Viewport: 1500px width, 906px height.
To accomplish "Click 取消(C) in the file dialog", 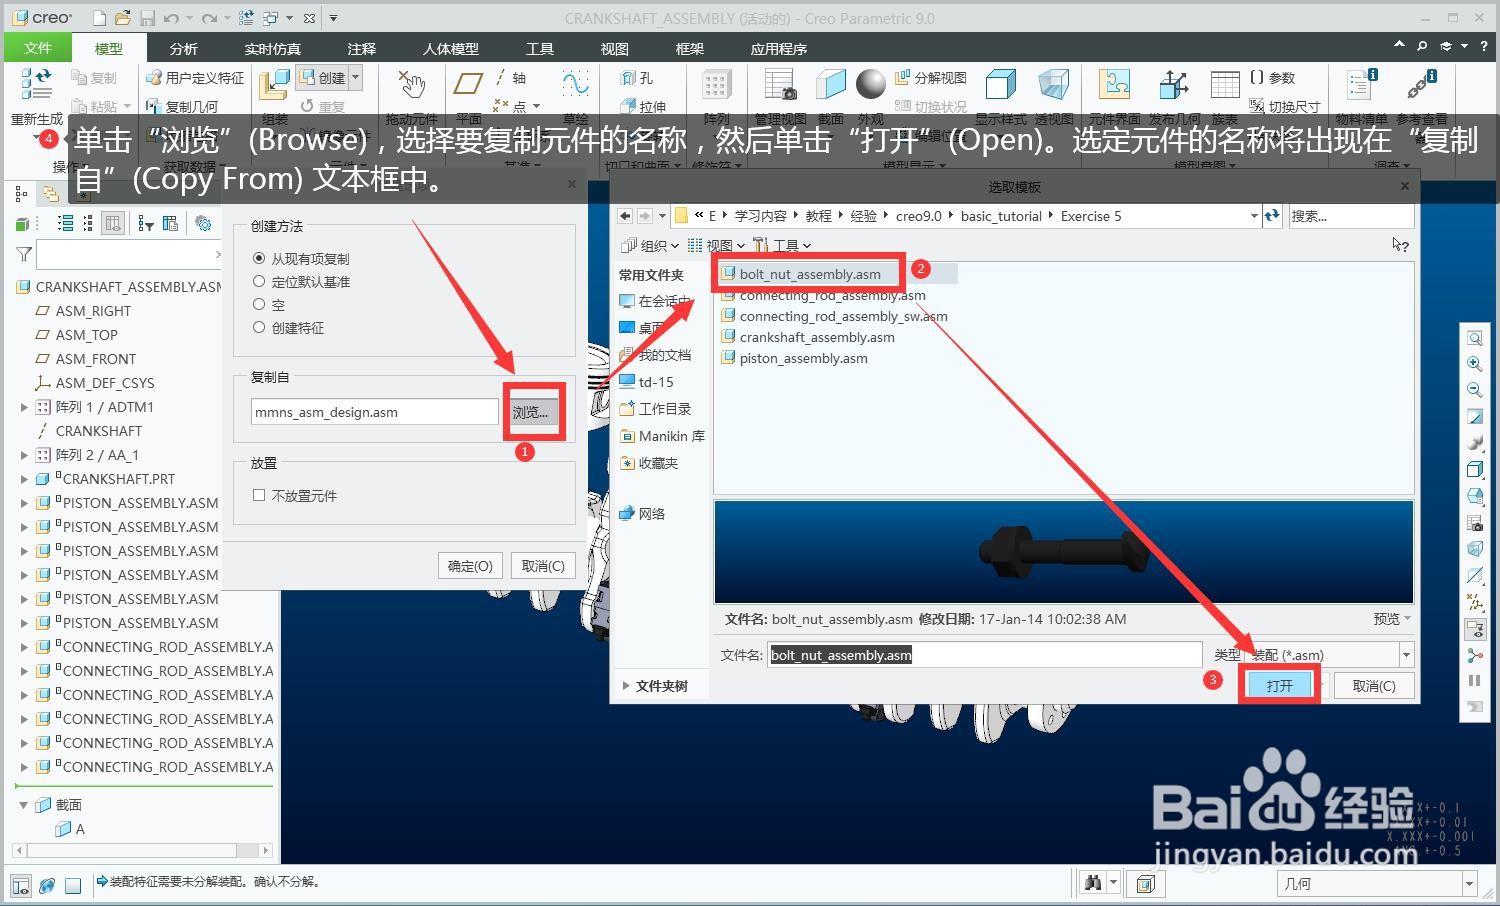I will point(1373,685).
